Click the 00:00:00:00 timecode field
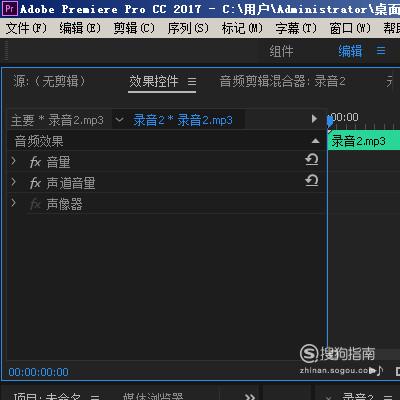 coord(39,372)
